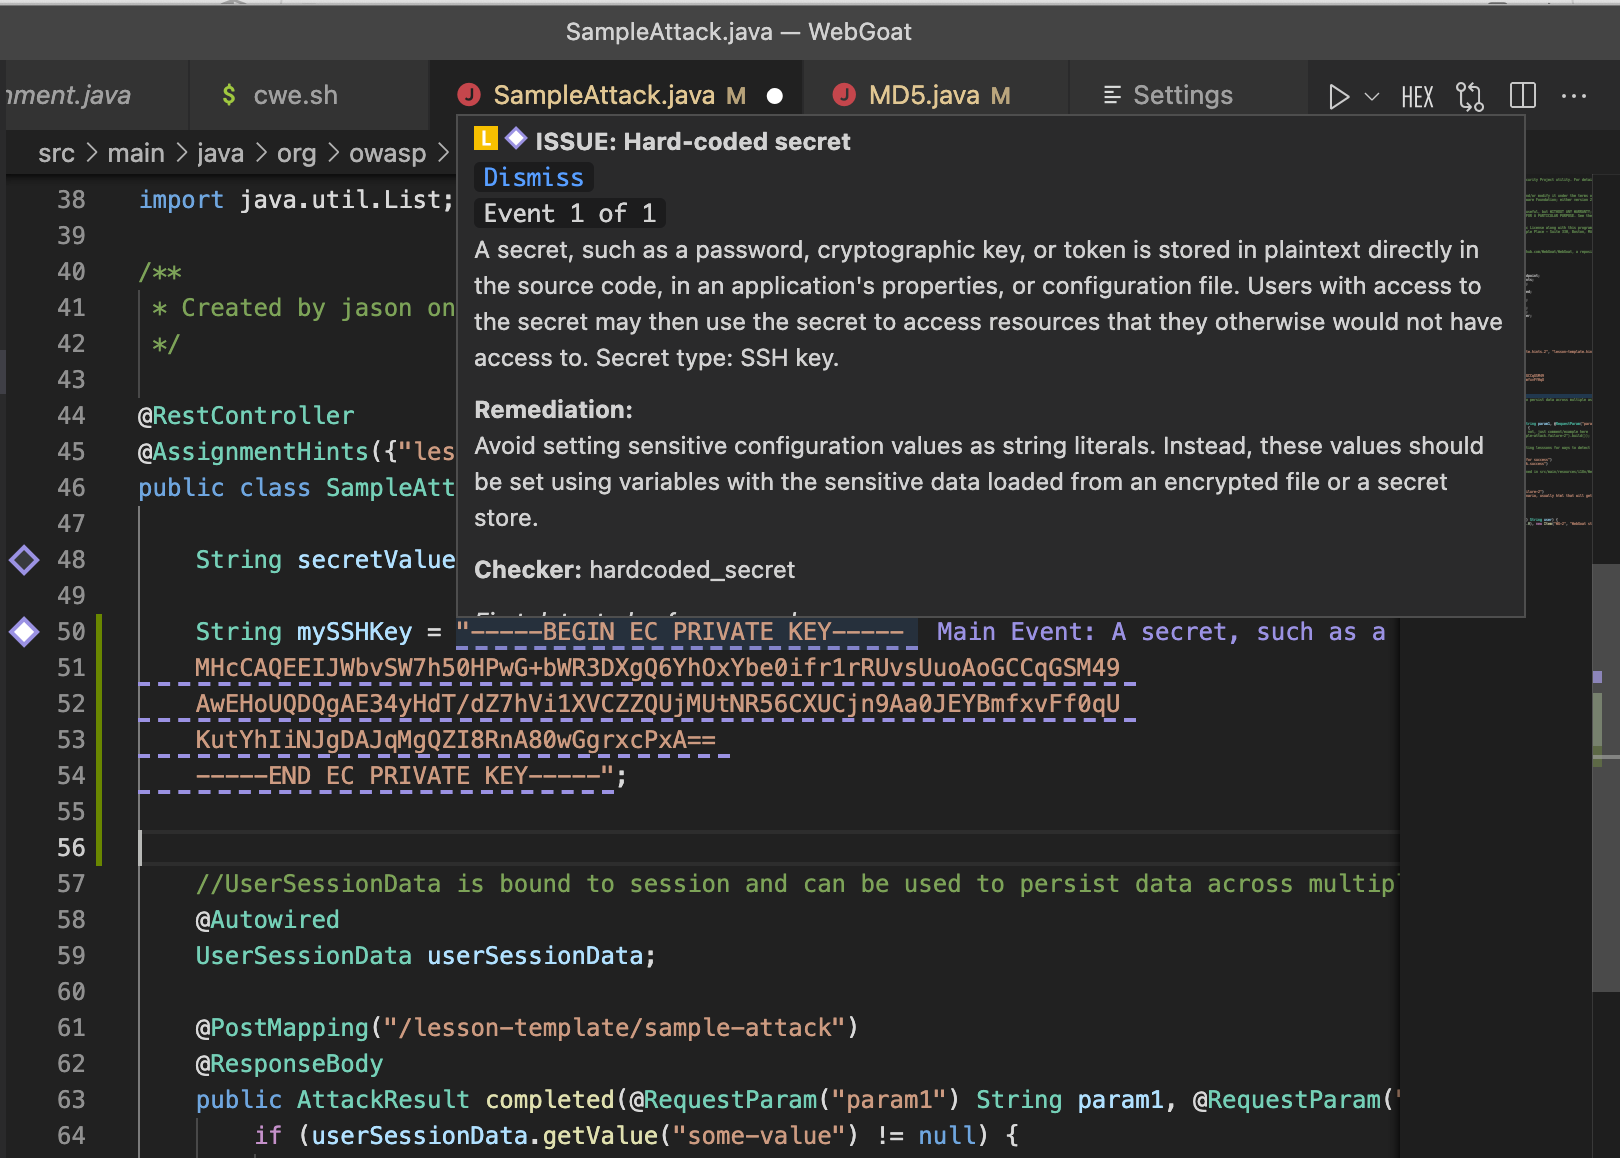Click the Java icon on SampleAttack.java tab
Viewport: 1620px width, 1158px height.
(x=469, y=94)
